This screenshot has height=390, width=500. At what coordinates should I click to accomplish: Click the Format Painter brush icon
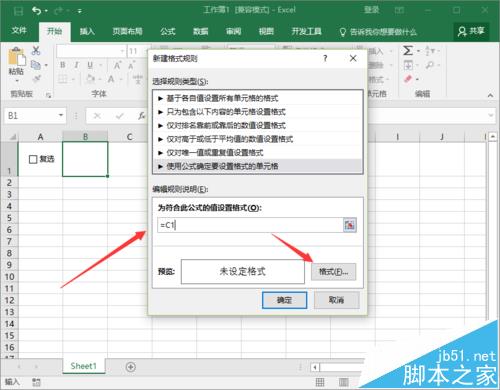pyautogui.click(x=36, y=79)
